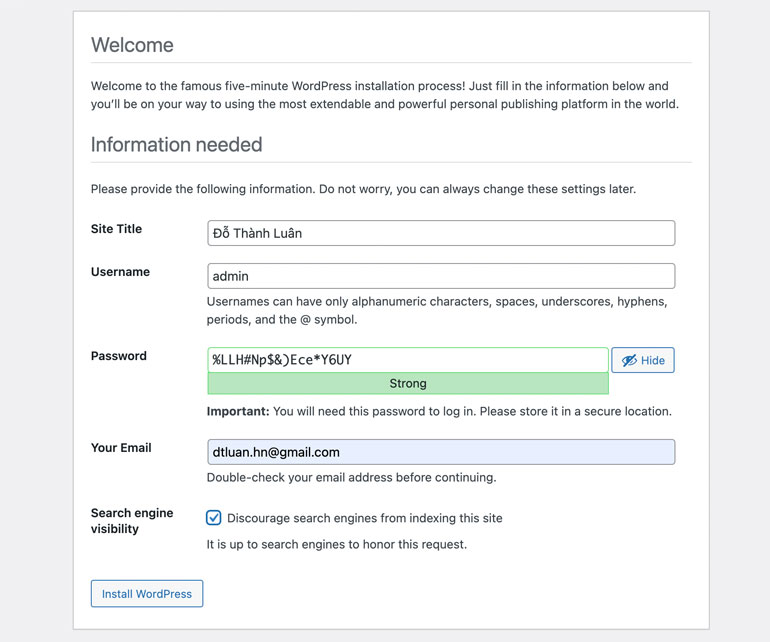Image resolution: width=770 pixels, height=642 pixels.
Task: Click the Site Title label
Action: [x=116, y=229]
